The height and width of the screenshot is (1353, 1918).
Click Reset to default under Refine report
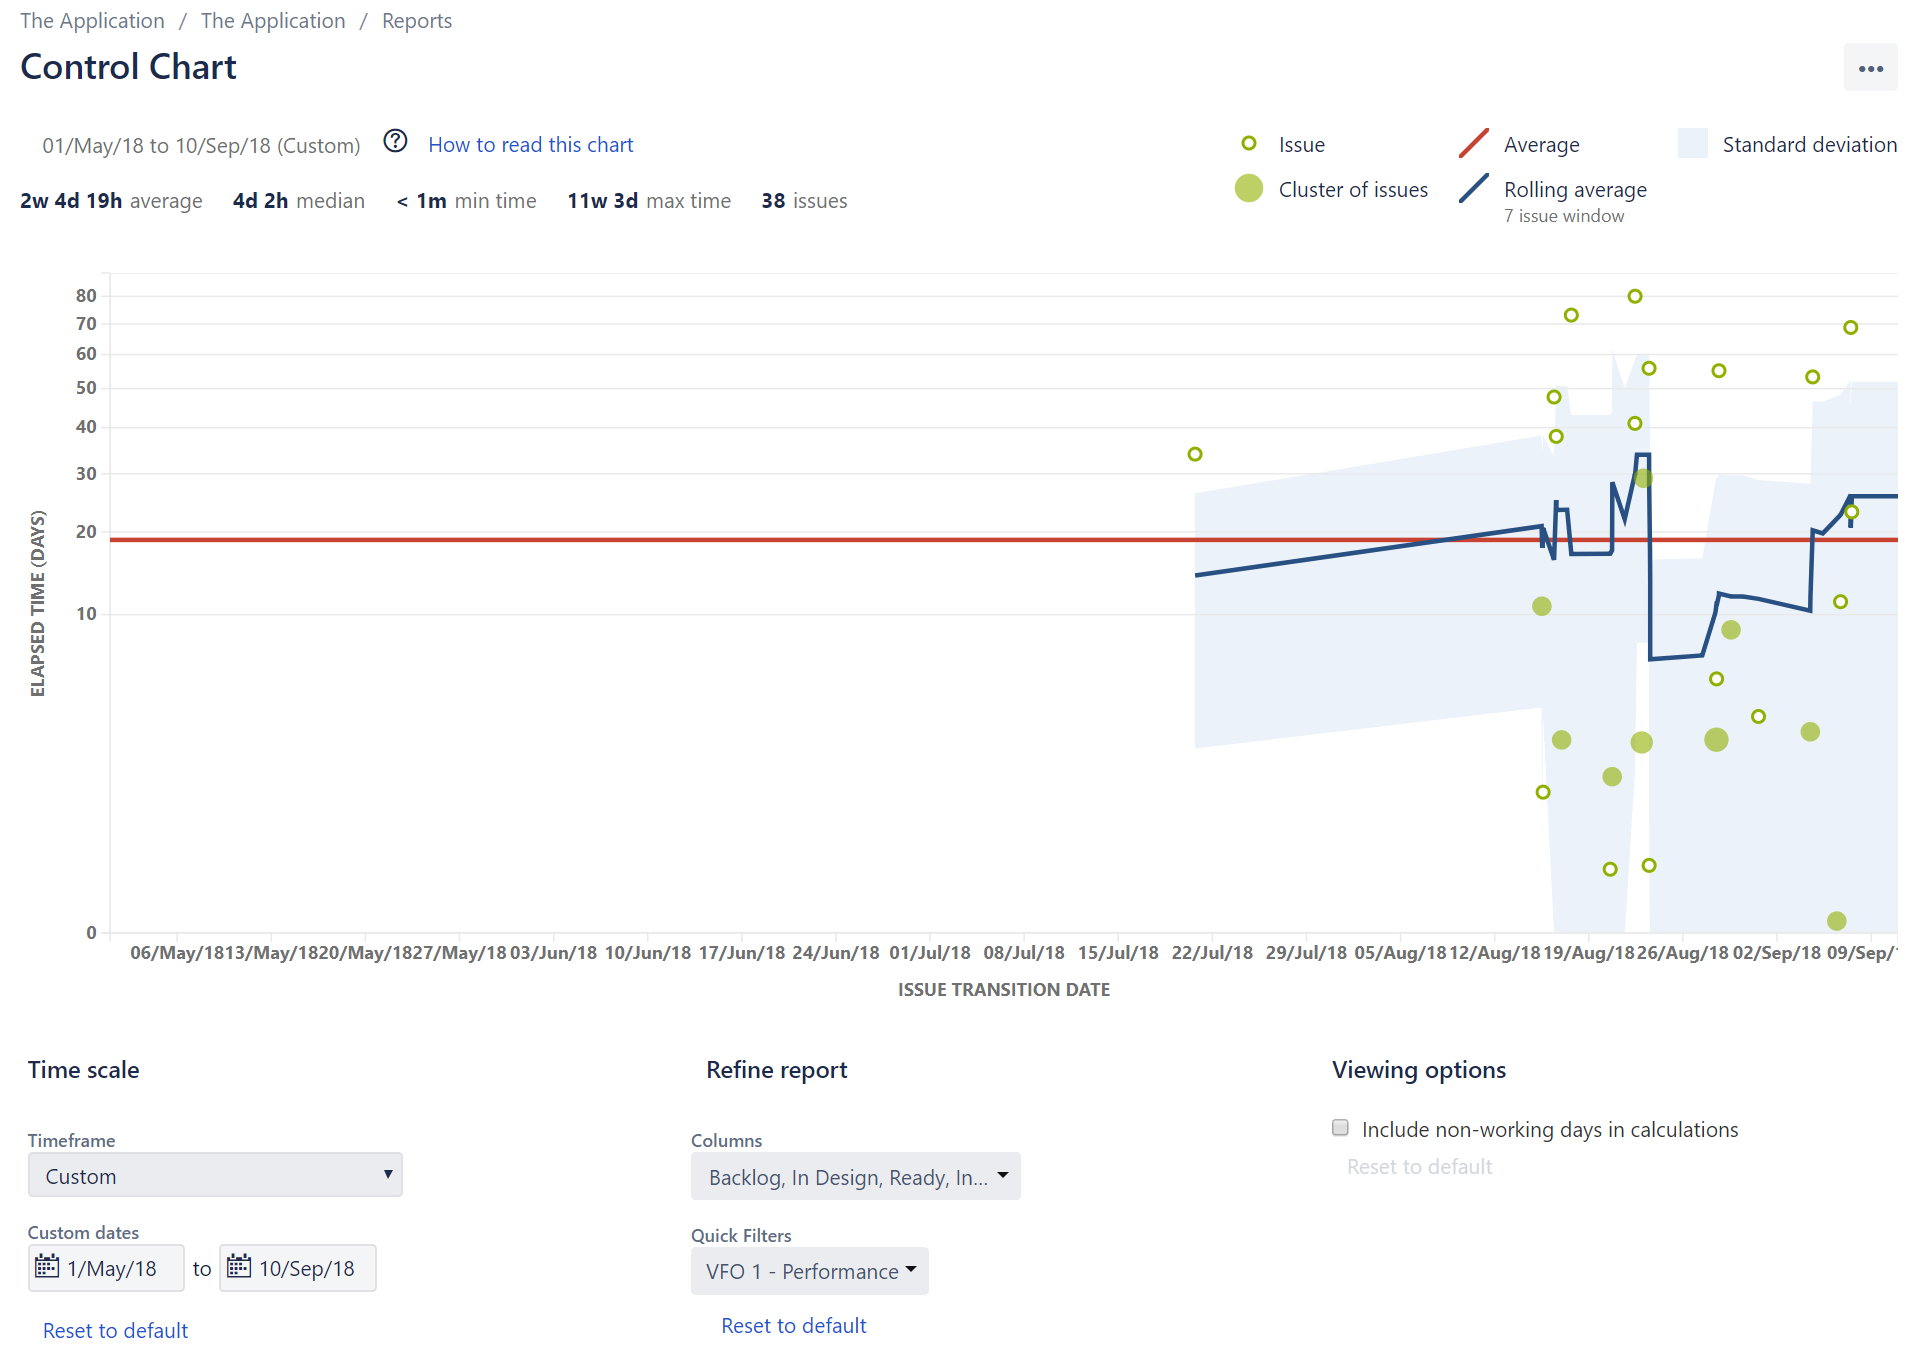(794, 1325)
